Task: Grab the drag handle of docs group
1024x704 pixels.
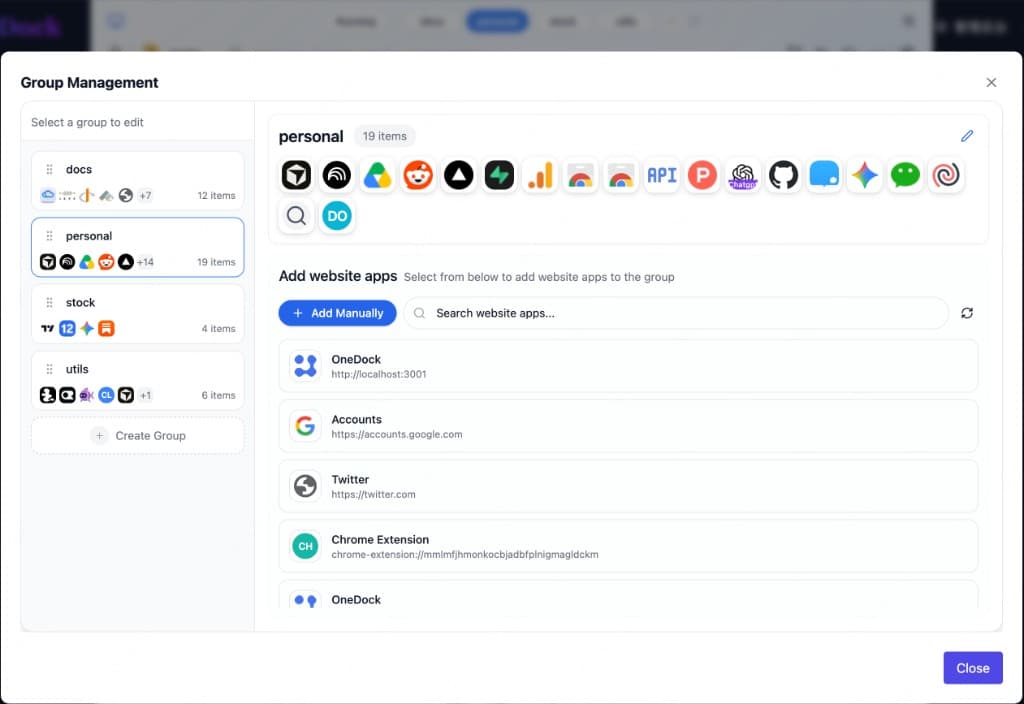Action: tap(49, 169)
